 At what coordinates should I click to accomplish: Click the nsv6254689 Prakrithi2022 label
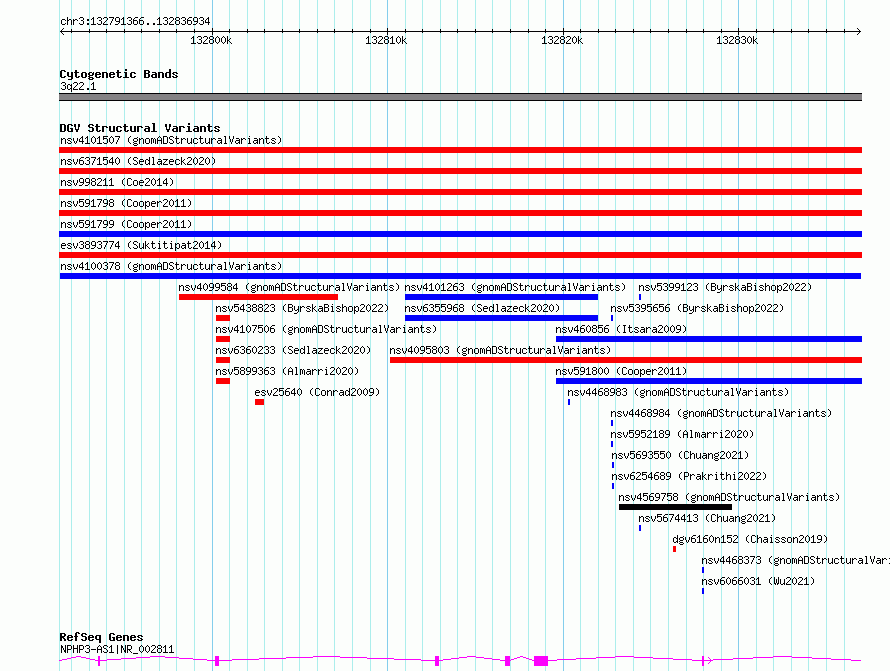(689, 476)
